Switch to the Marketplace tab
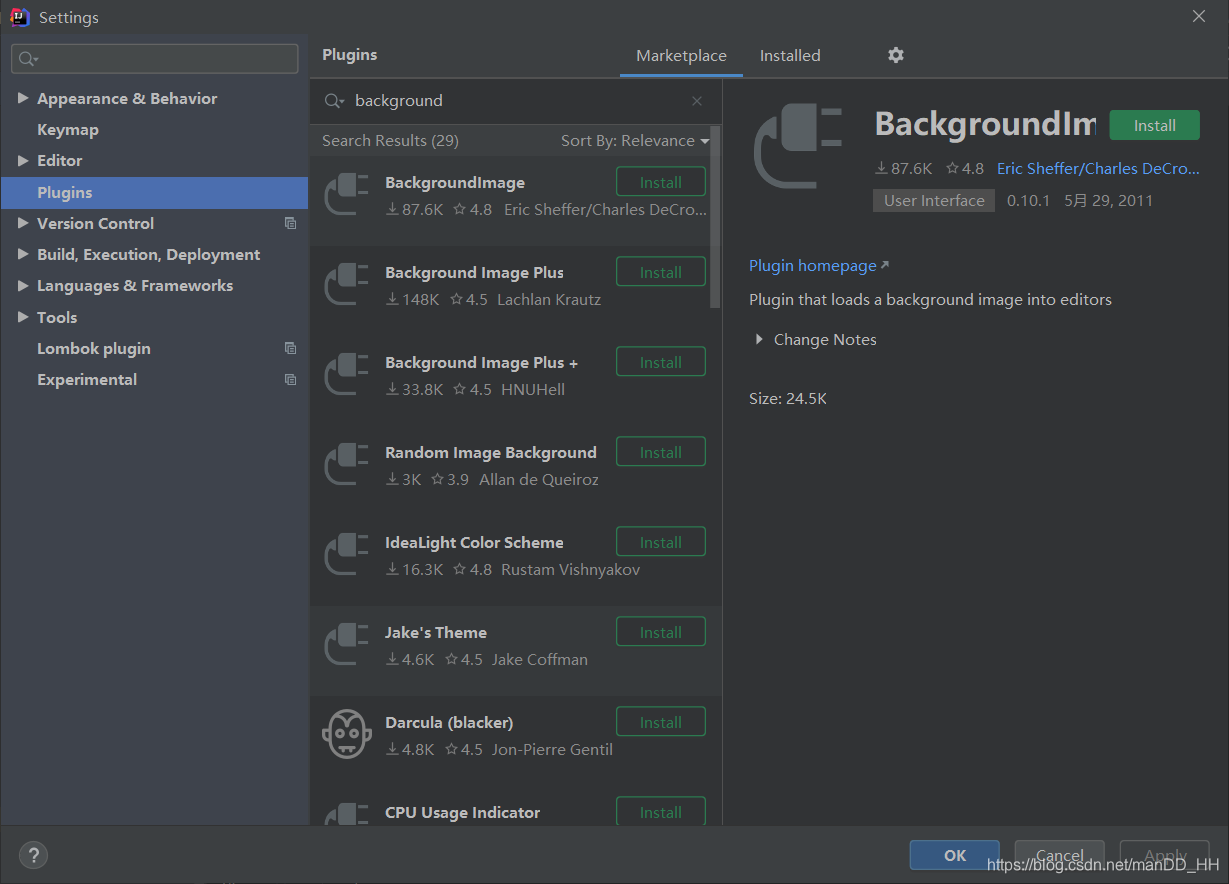The height and width of the screenshot is (884, 1229). click(681, 56)
